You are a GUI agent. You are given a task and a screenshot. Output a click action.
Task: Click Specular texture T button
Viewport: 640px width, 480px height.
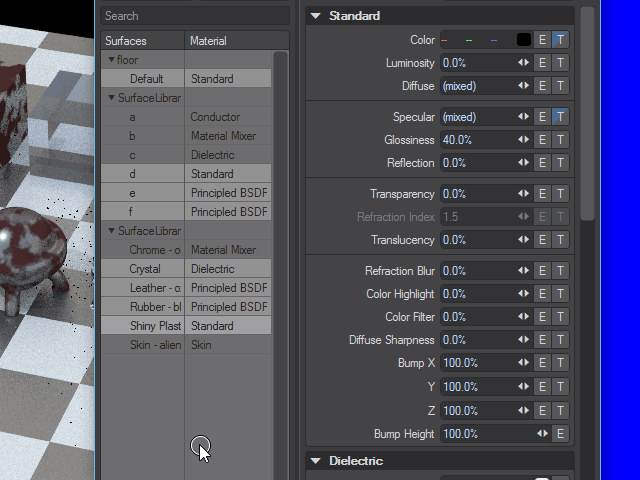(x=560, y=117)
